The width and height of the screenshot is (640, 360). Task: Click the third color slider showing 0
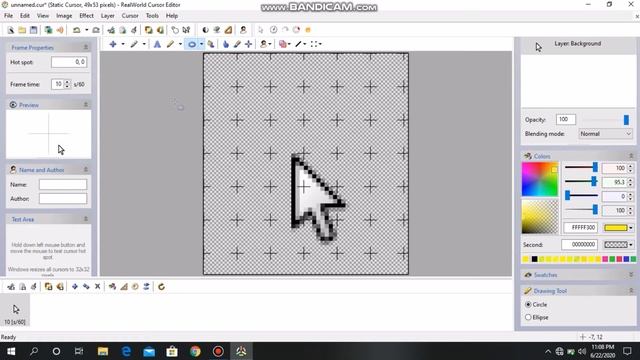[x=581, y=196]
